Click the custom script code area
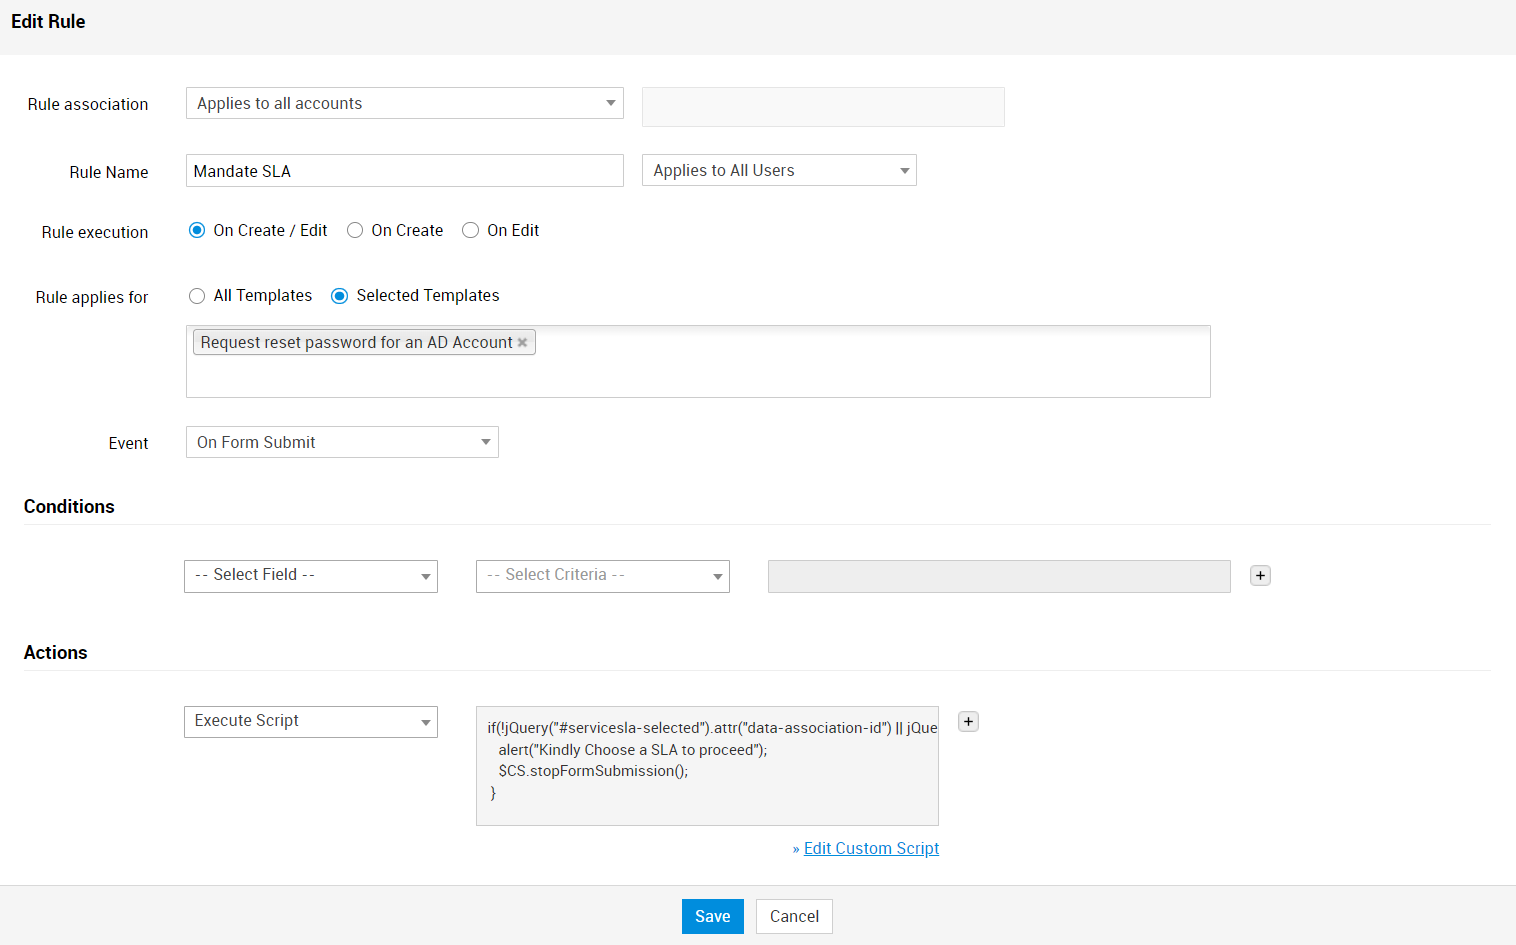 (707, 766)
